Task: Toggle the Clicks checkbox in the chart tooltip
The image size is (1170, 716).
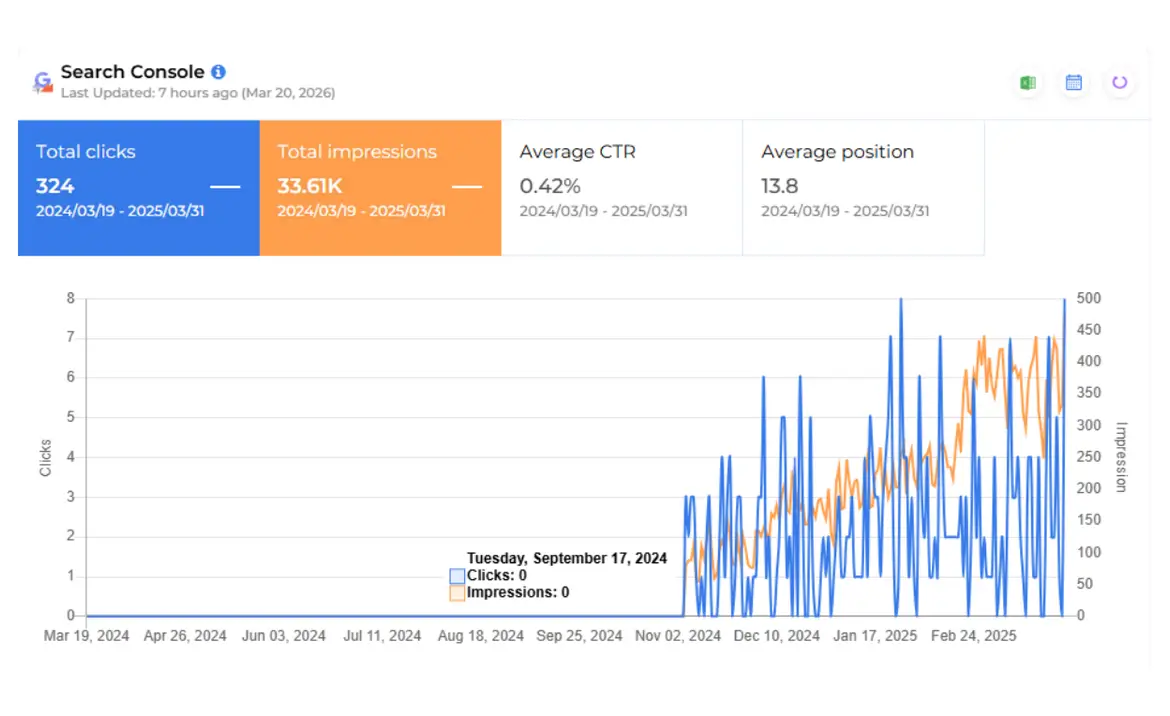Action: pos(458,576)
